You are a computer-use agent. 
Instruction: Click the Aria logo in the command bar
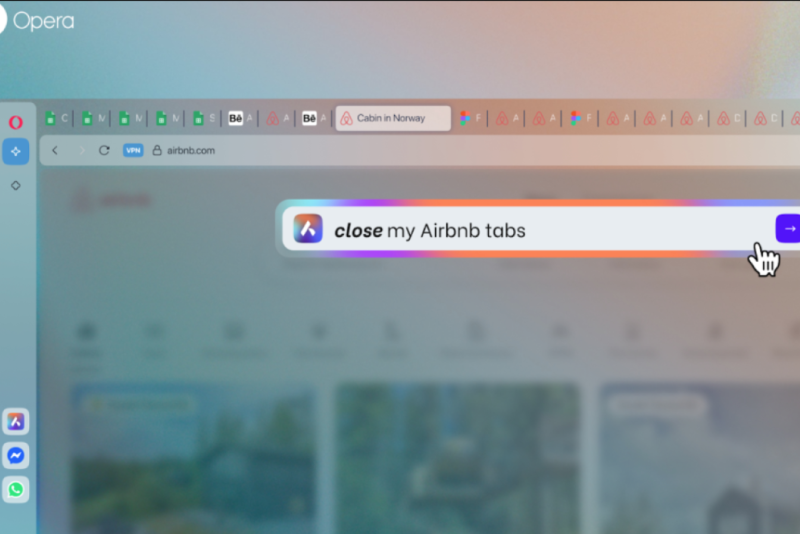(x=308, y=230)
